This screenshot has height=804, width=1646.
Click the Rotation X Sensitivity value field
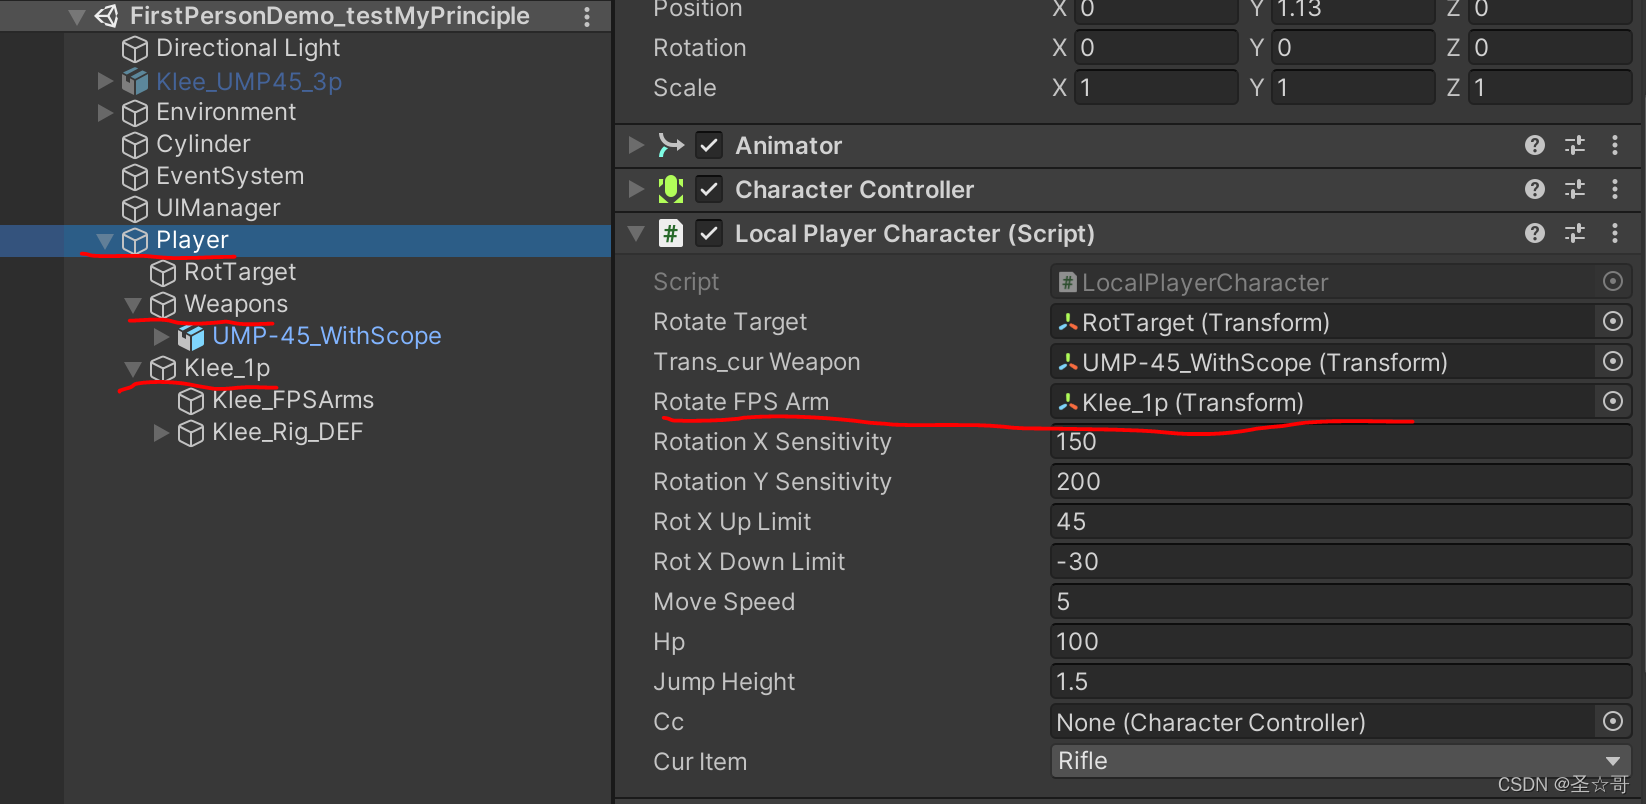tap(1341, 441)
